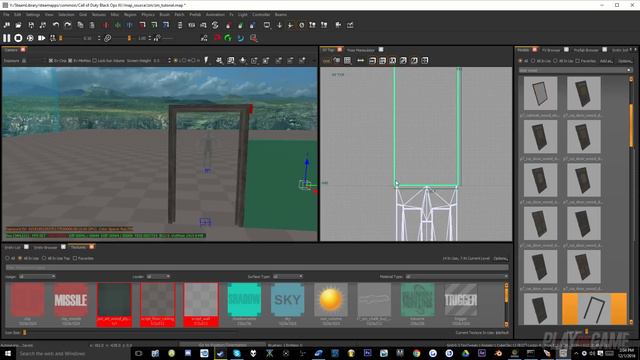This screenshot has width=640, height=360.
Task: Open the Selection menu
Action: [66, 14]
